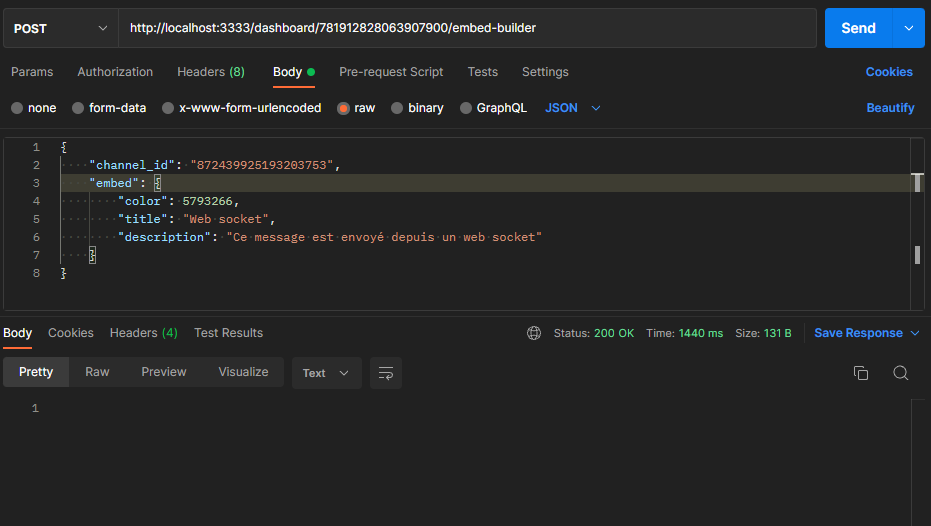Select the Pretty response view
Image resolution: width=931 pixels, height=526 pixels.
[36, 372]
